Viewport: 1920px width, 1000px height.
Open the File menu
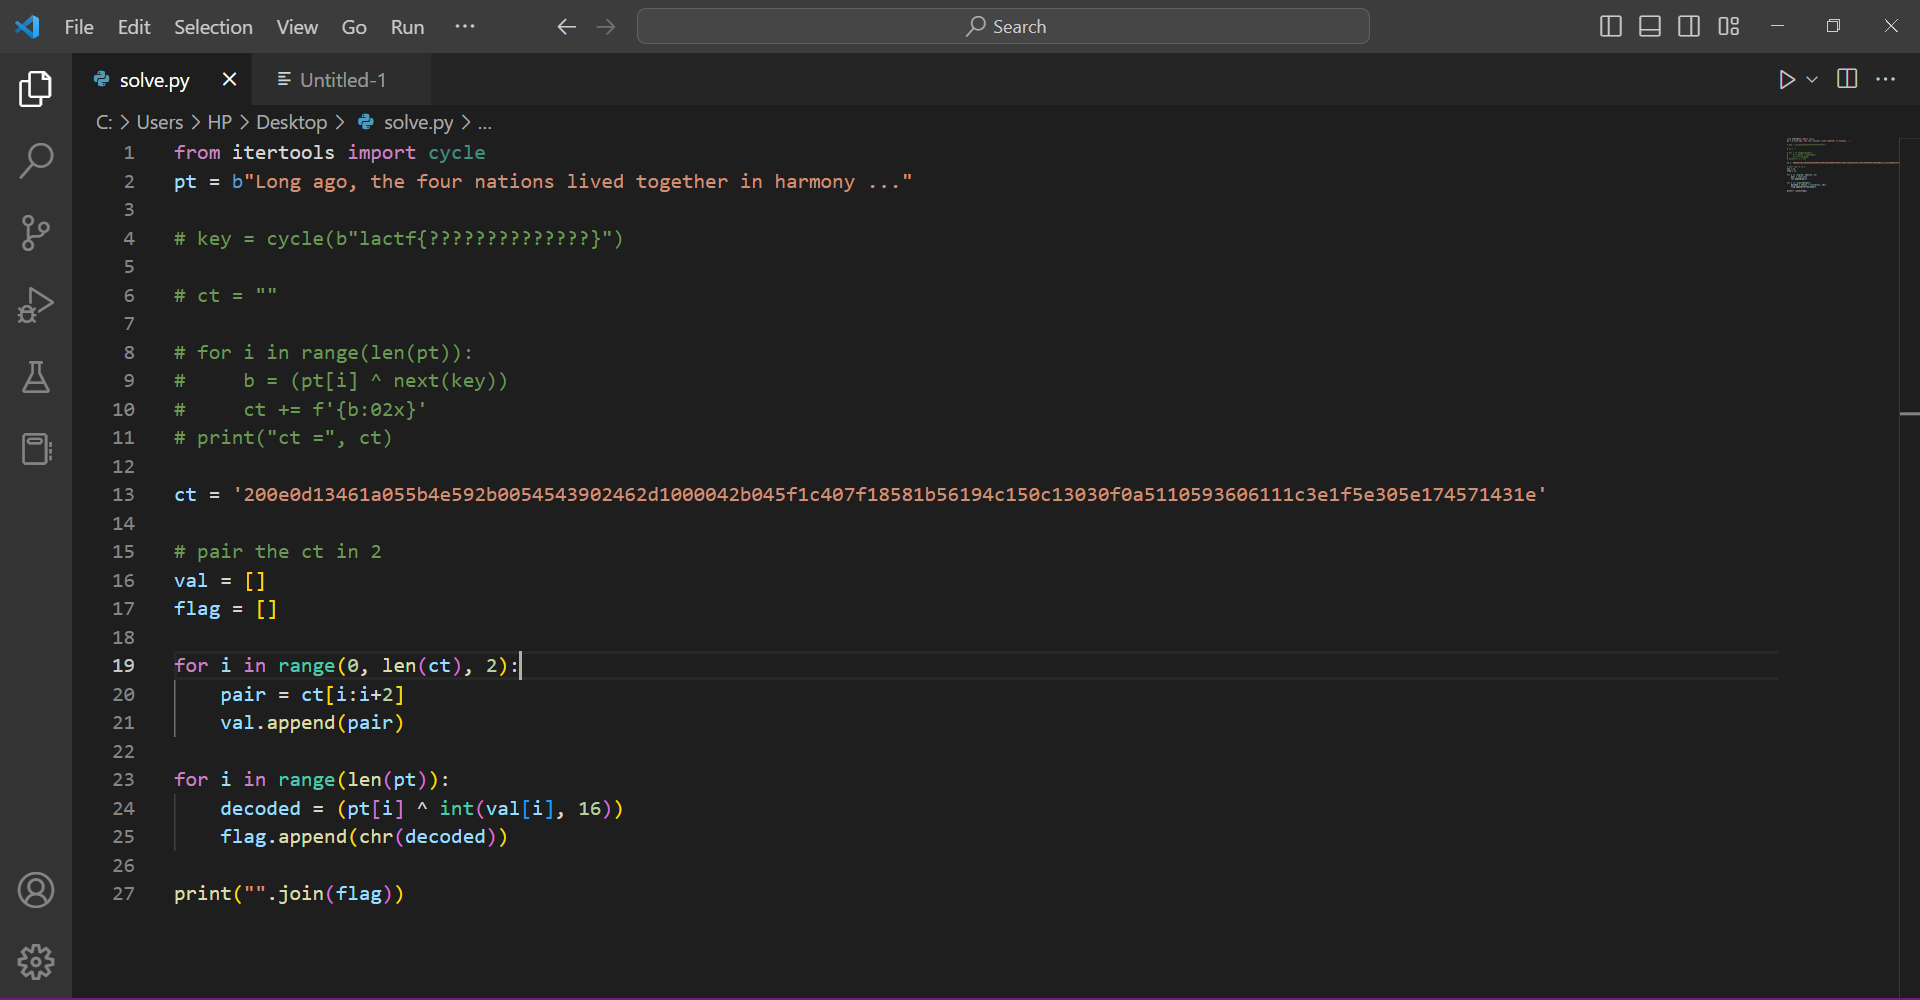click(79, 27)
